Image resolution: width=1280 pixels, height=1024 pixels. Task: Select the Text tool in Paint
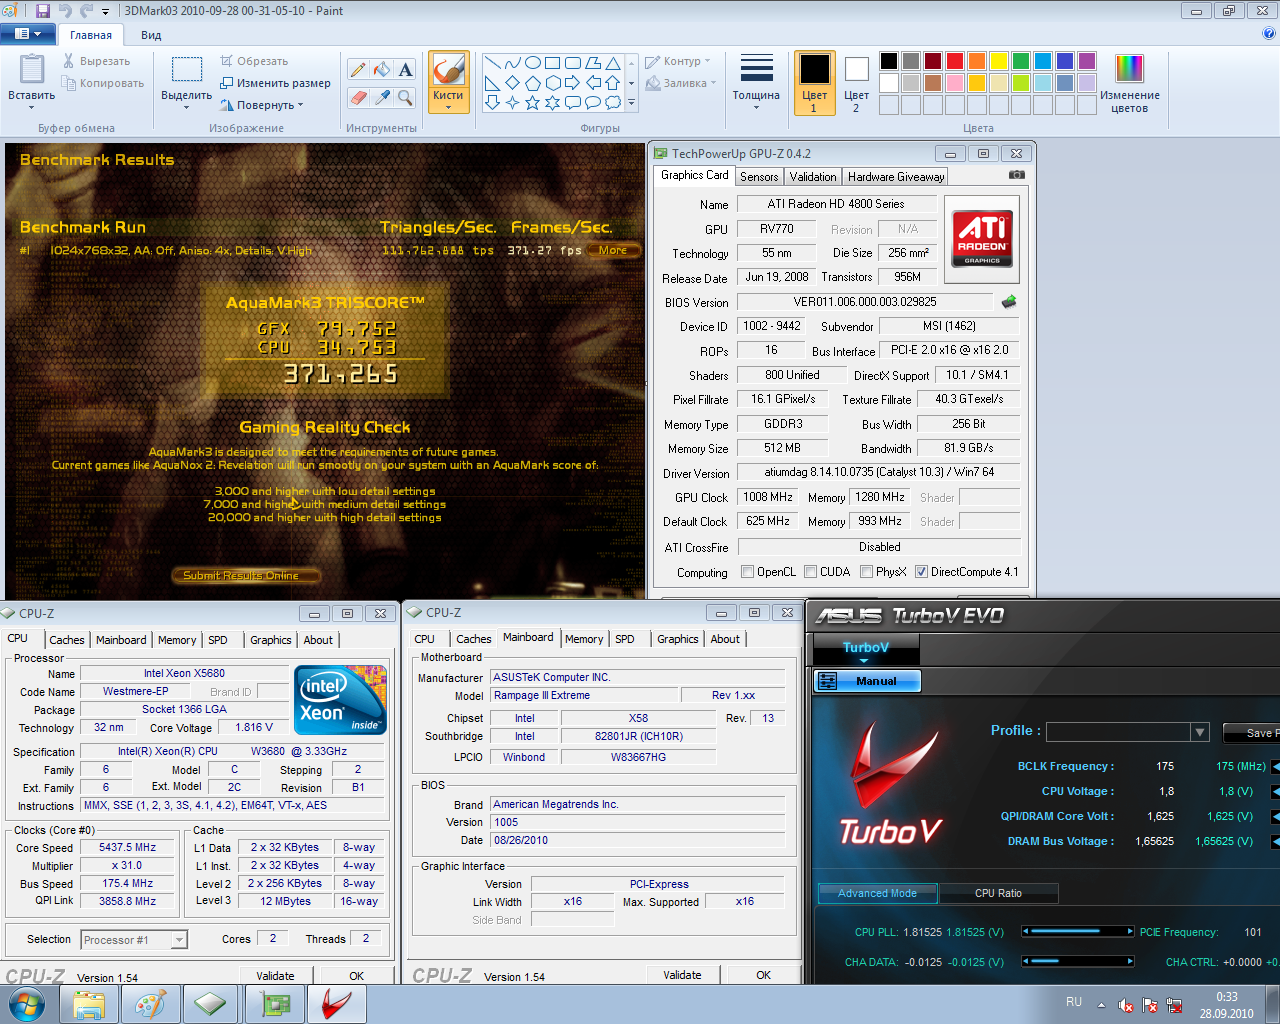[x=405, y=69]
